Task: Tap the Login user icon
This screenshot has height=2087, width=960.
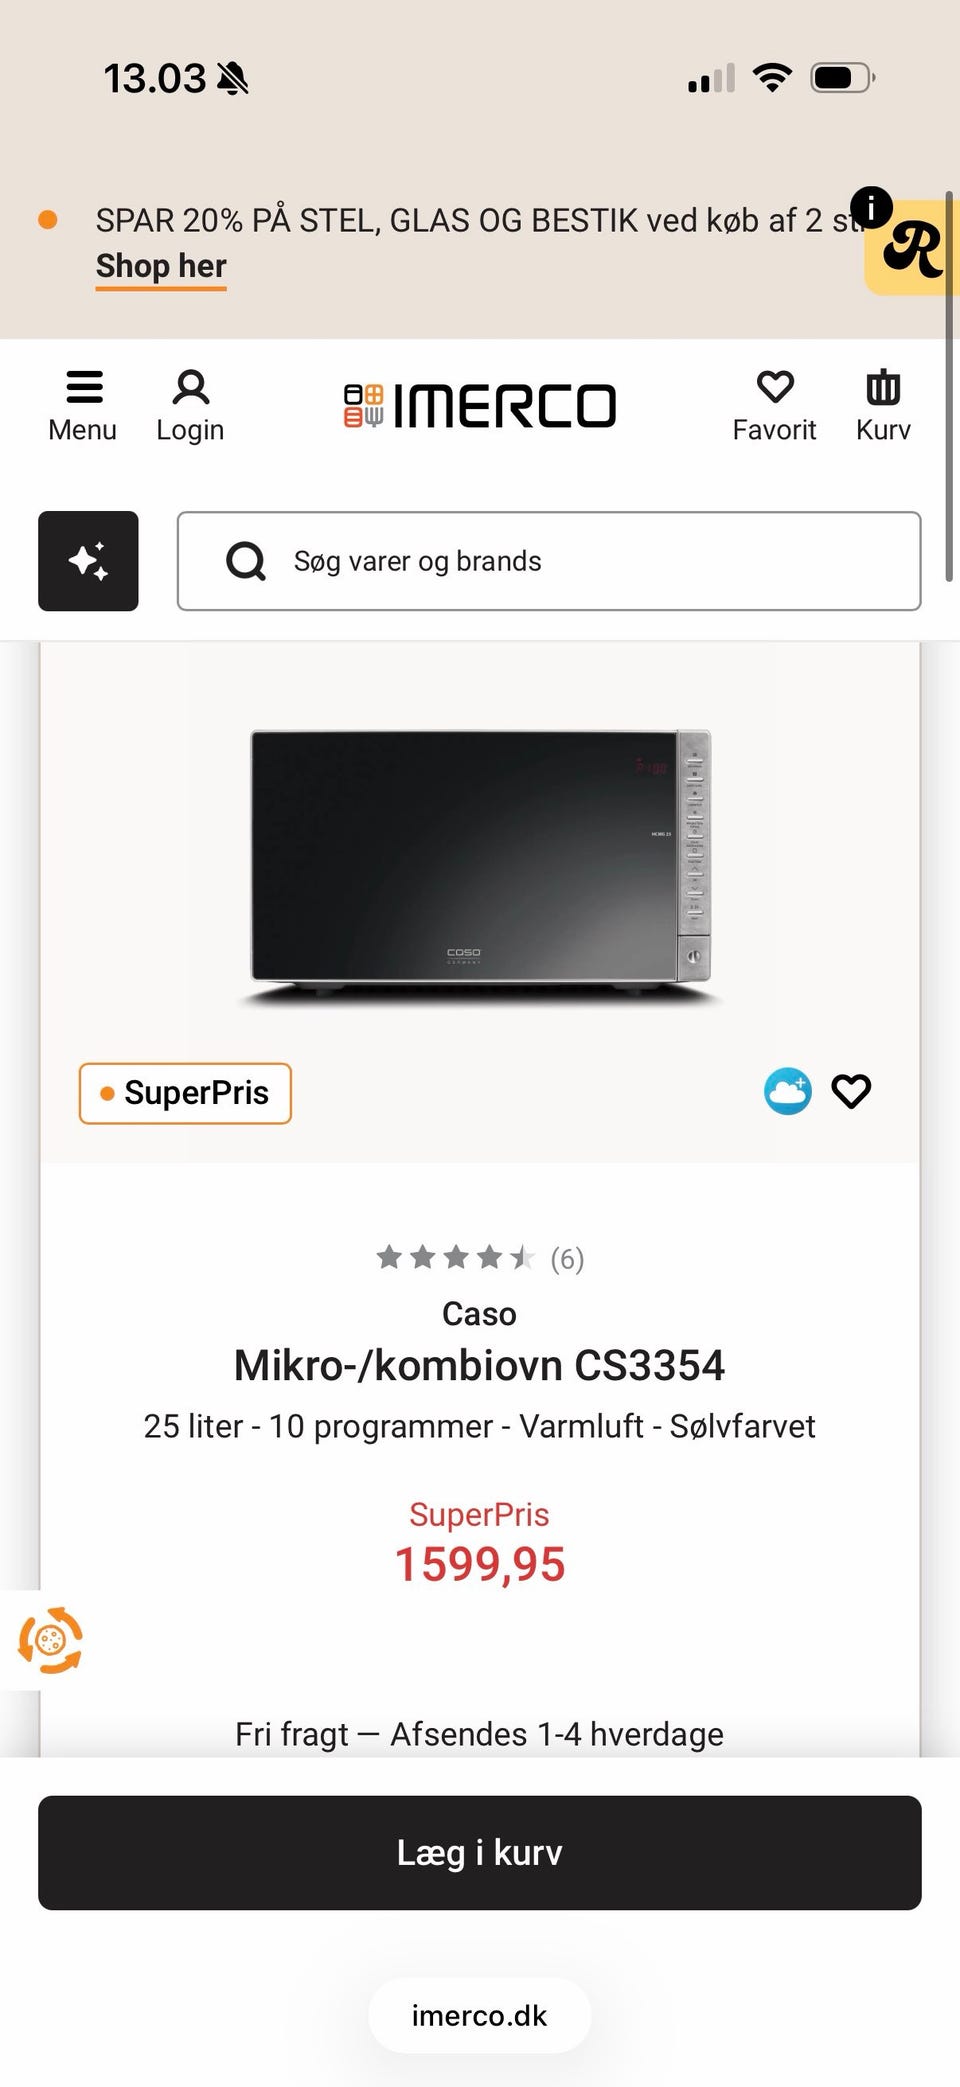Action: tap(190, 406)
